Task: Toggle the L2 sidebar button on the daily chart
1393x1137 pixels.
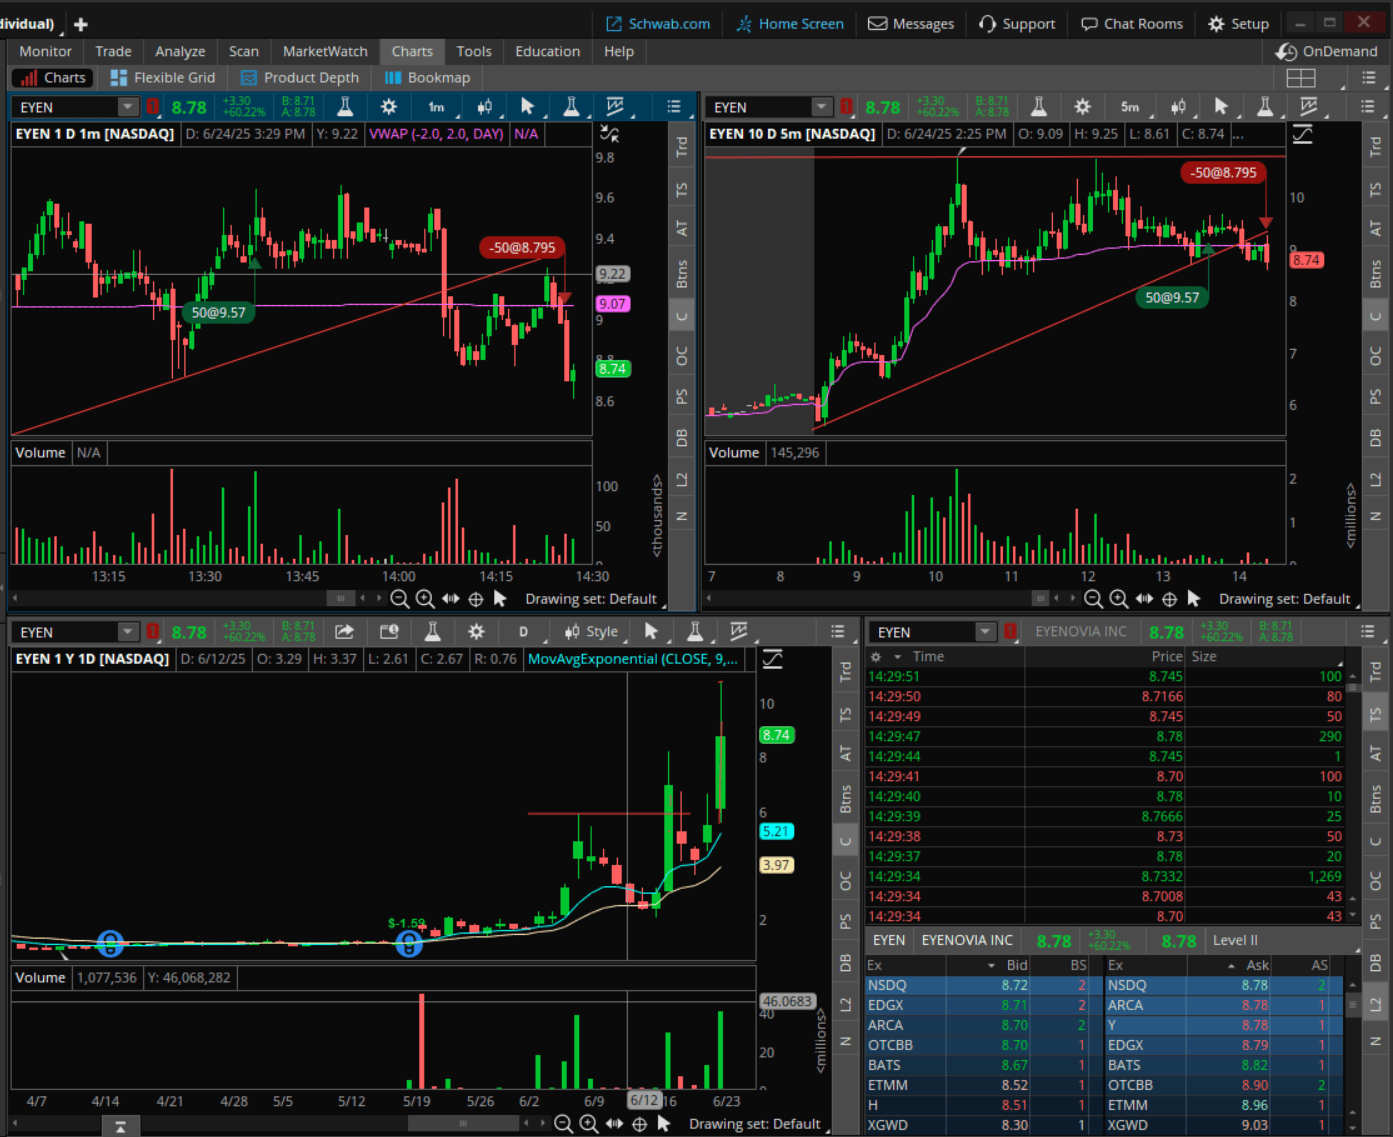Action: click(x=846, y=1003)
